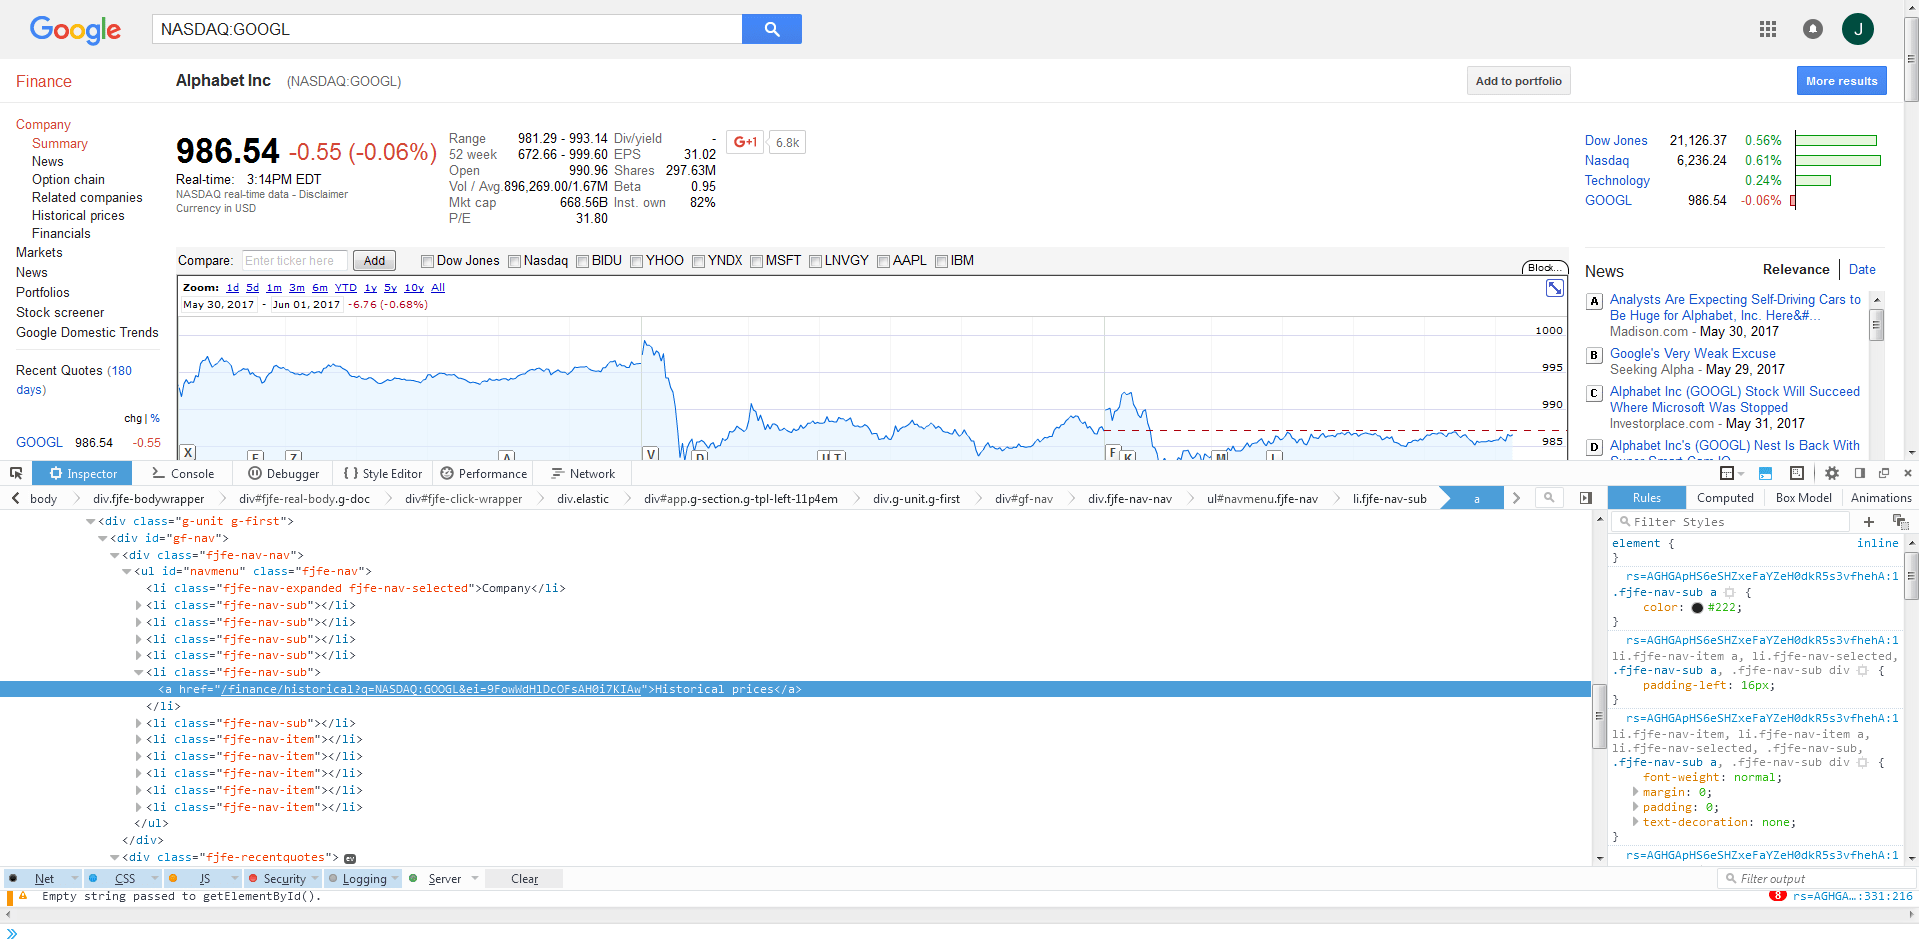Expand the margin property in Rules

1635,792
